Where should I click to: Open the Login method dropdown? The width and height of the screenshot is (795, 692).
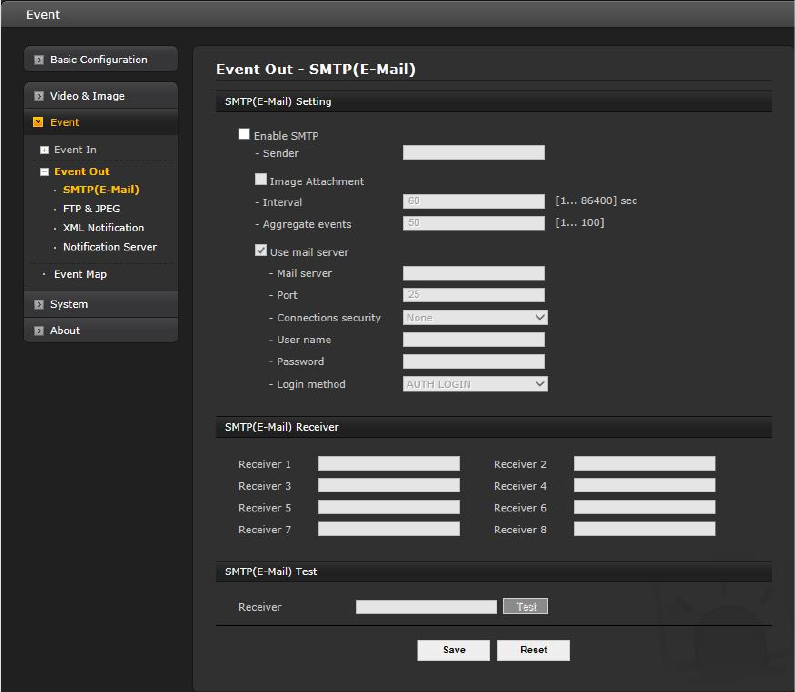pyautogui.click(x=475, y=384)
